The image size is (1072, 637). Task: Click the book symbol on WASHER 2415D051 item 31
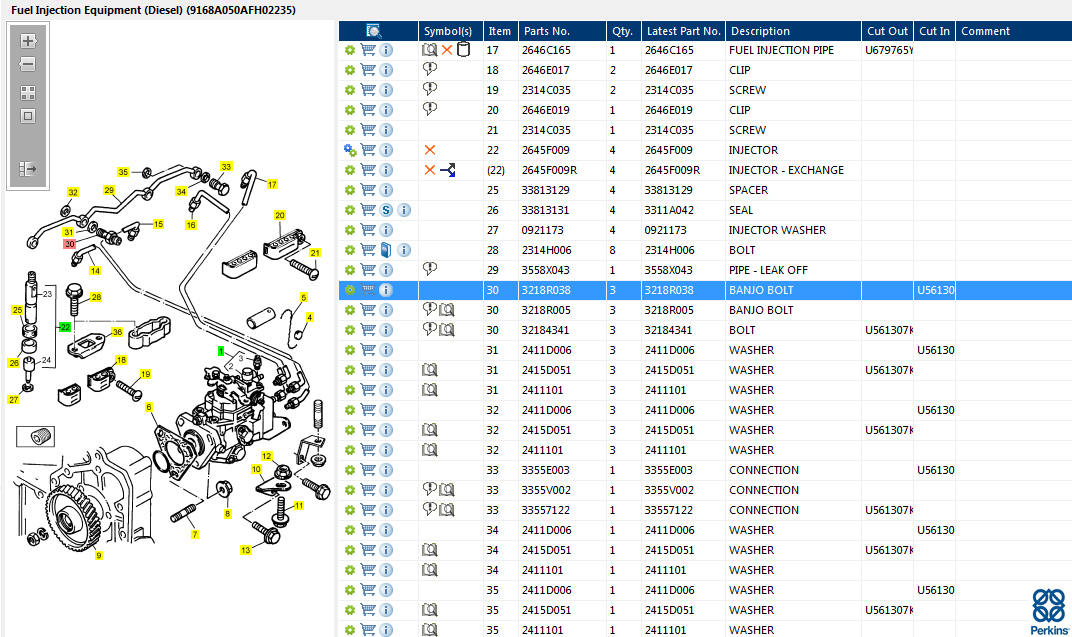click(429, 370)
